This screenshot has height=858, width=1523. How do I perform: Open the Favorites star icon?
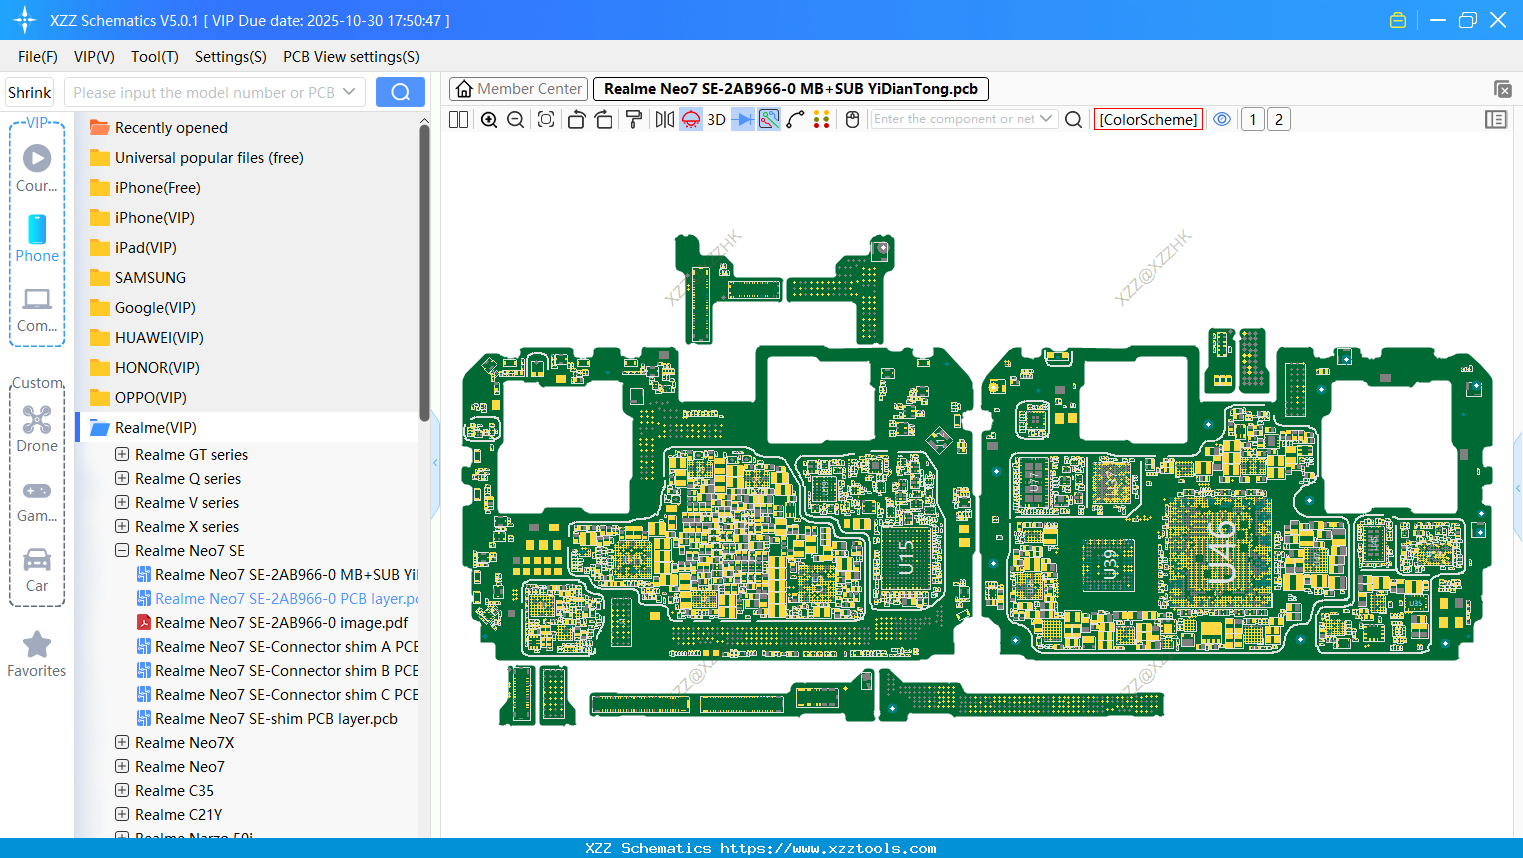[x=37, y=655]
